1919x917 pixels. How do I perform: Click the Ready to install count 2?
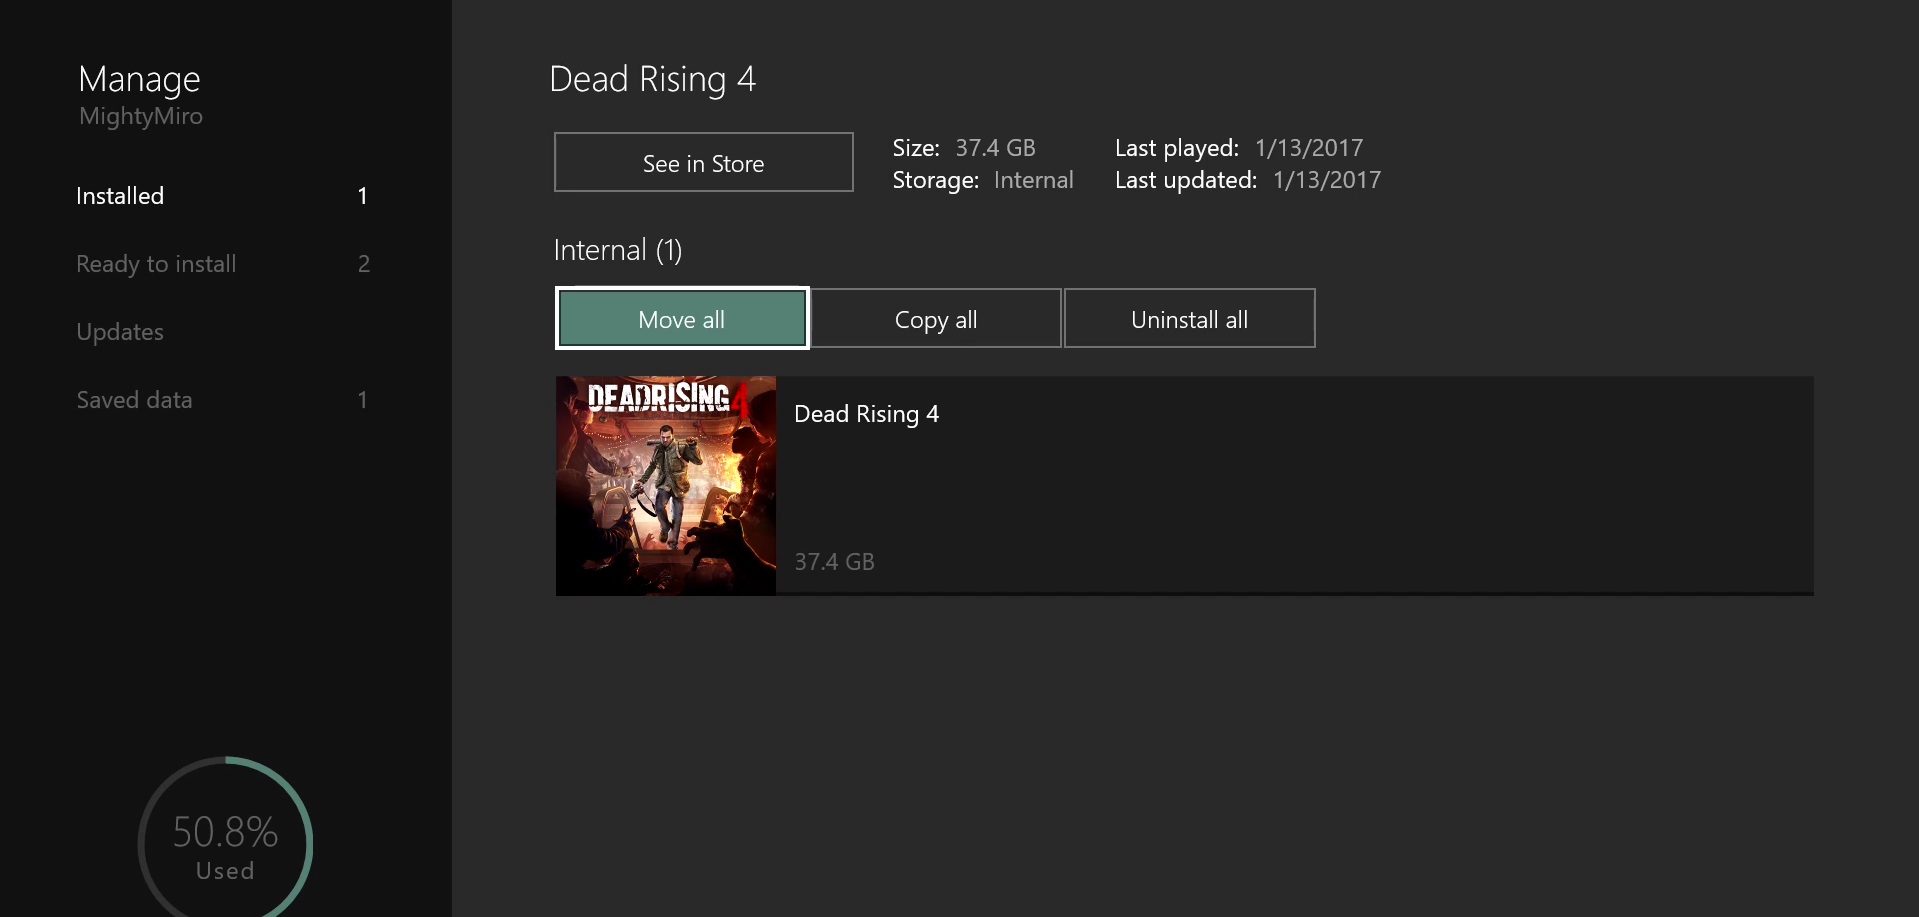tap(364, 264)
